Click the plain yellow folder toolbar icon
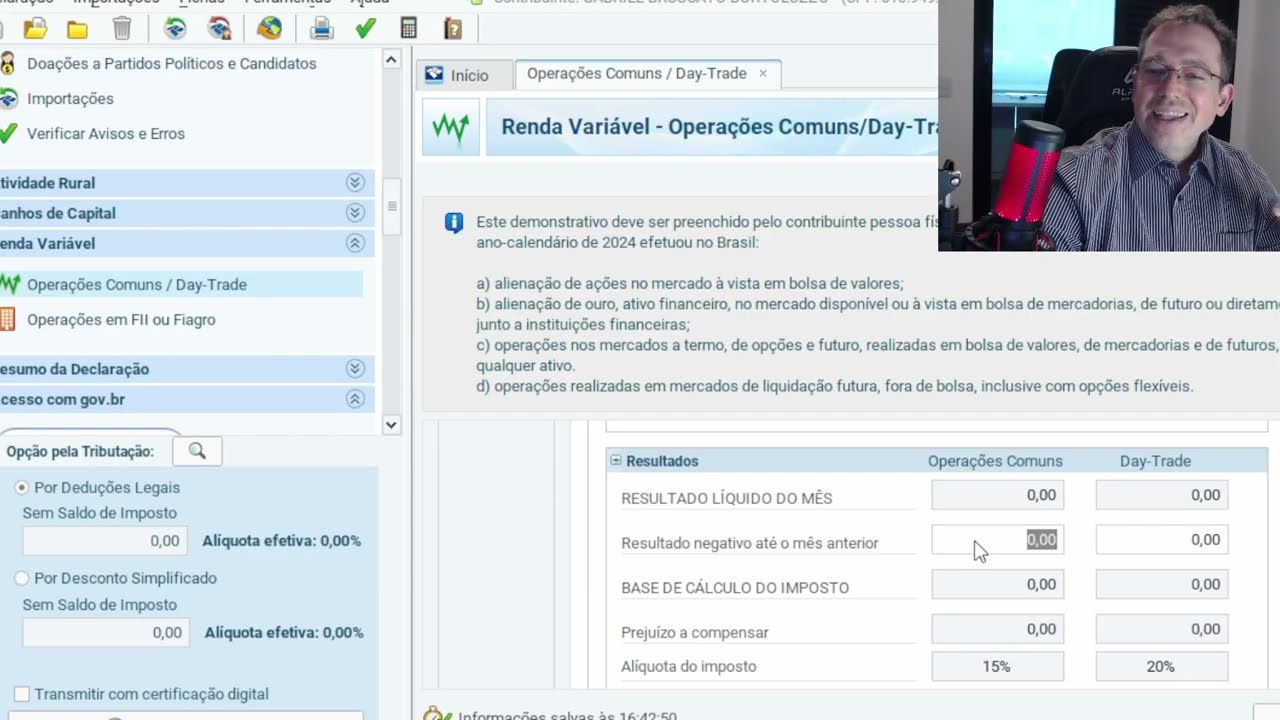1280x720 pixels. tap(77, 29)
